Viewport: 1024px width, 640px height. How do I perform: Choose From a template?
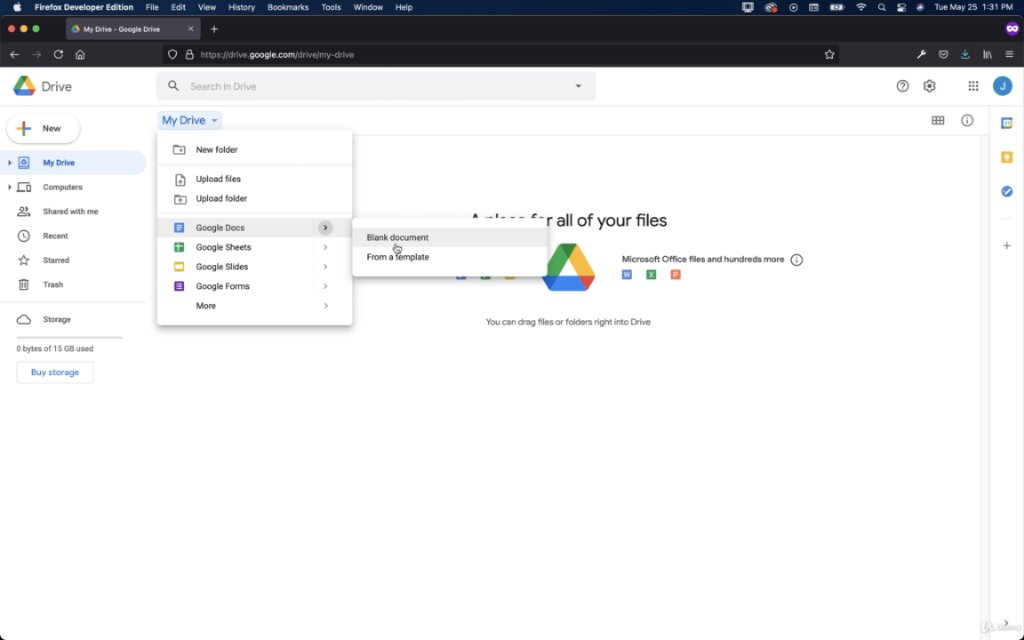pyautogui.click(x=449, y=257)
